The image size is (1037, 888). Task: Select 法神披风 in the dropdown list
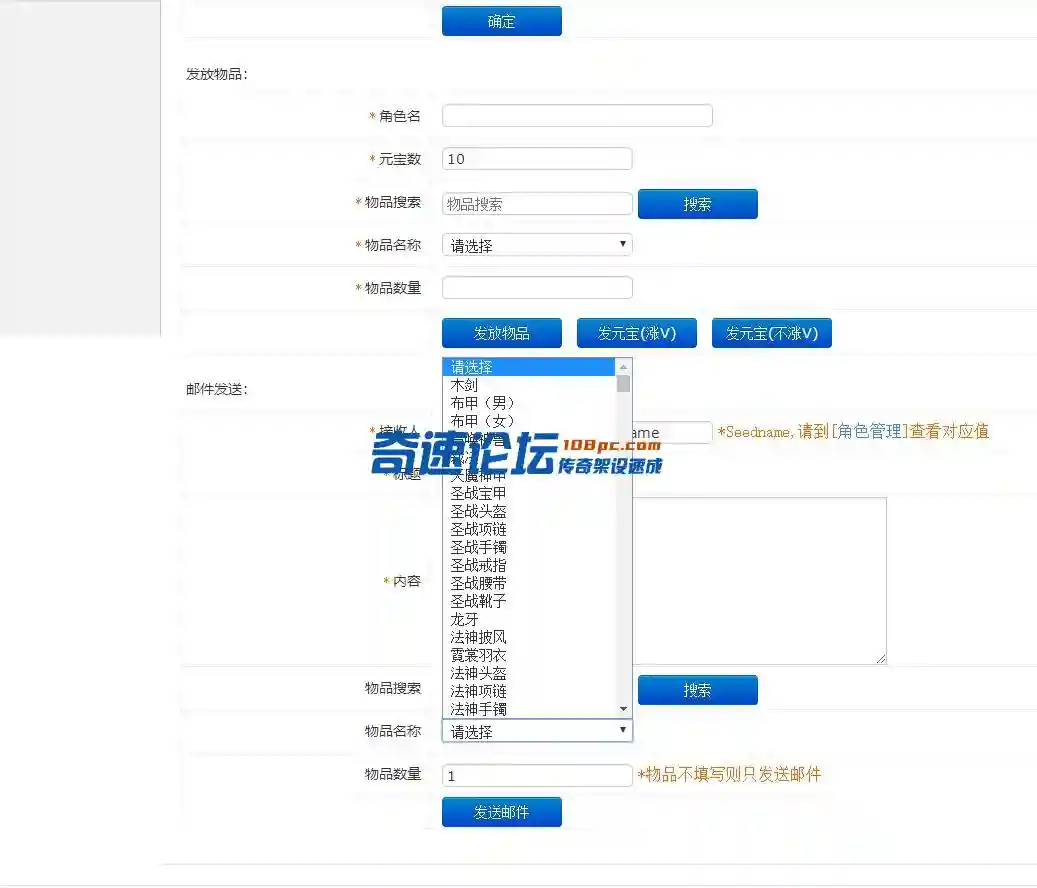click(x=529, y=637)
